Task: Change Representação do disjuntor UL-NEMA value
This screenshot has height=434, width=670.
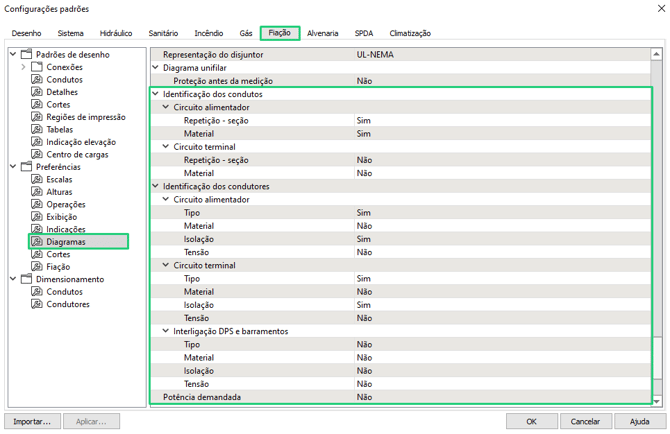Action: tap(375, 54)
